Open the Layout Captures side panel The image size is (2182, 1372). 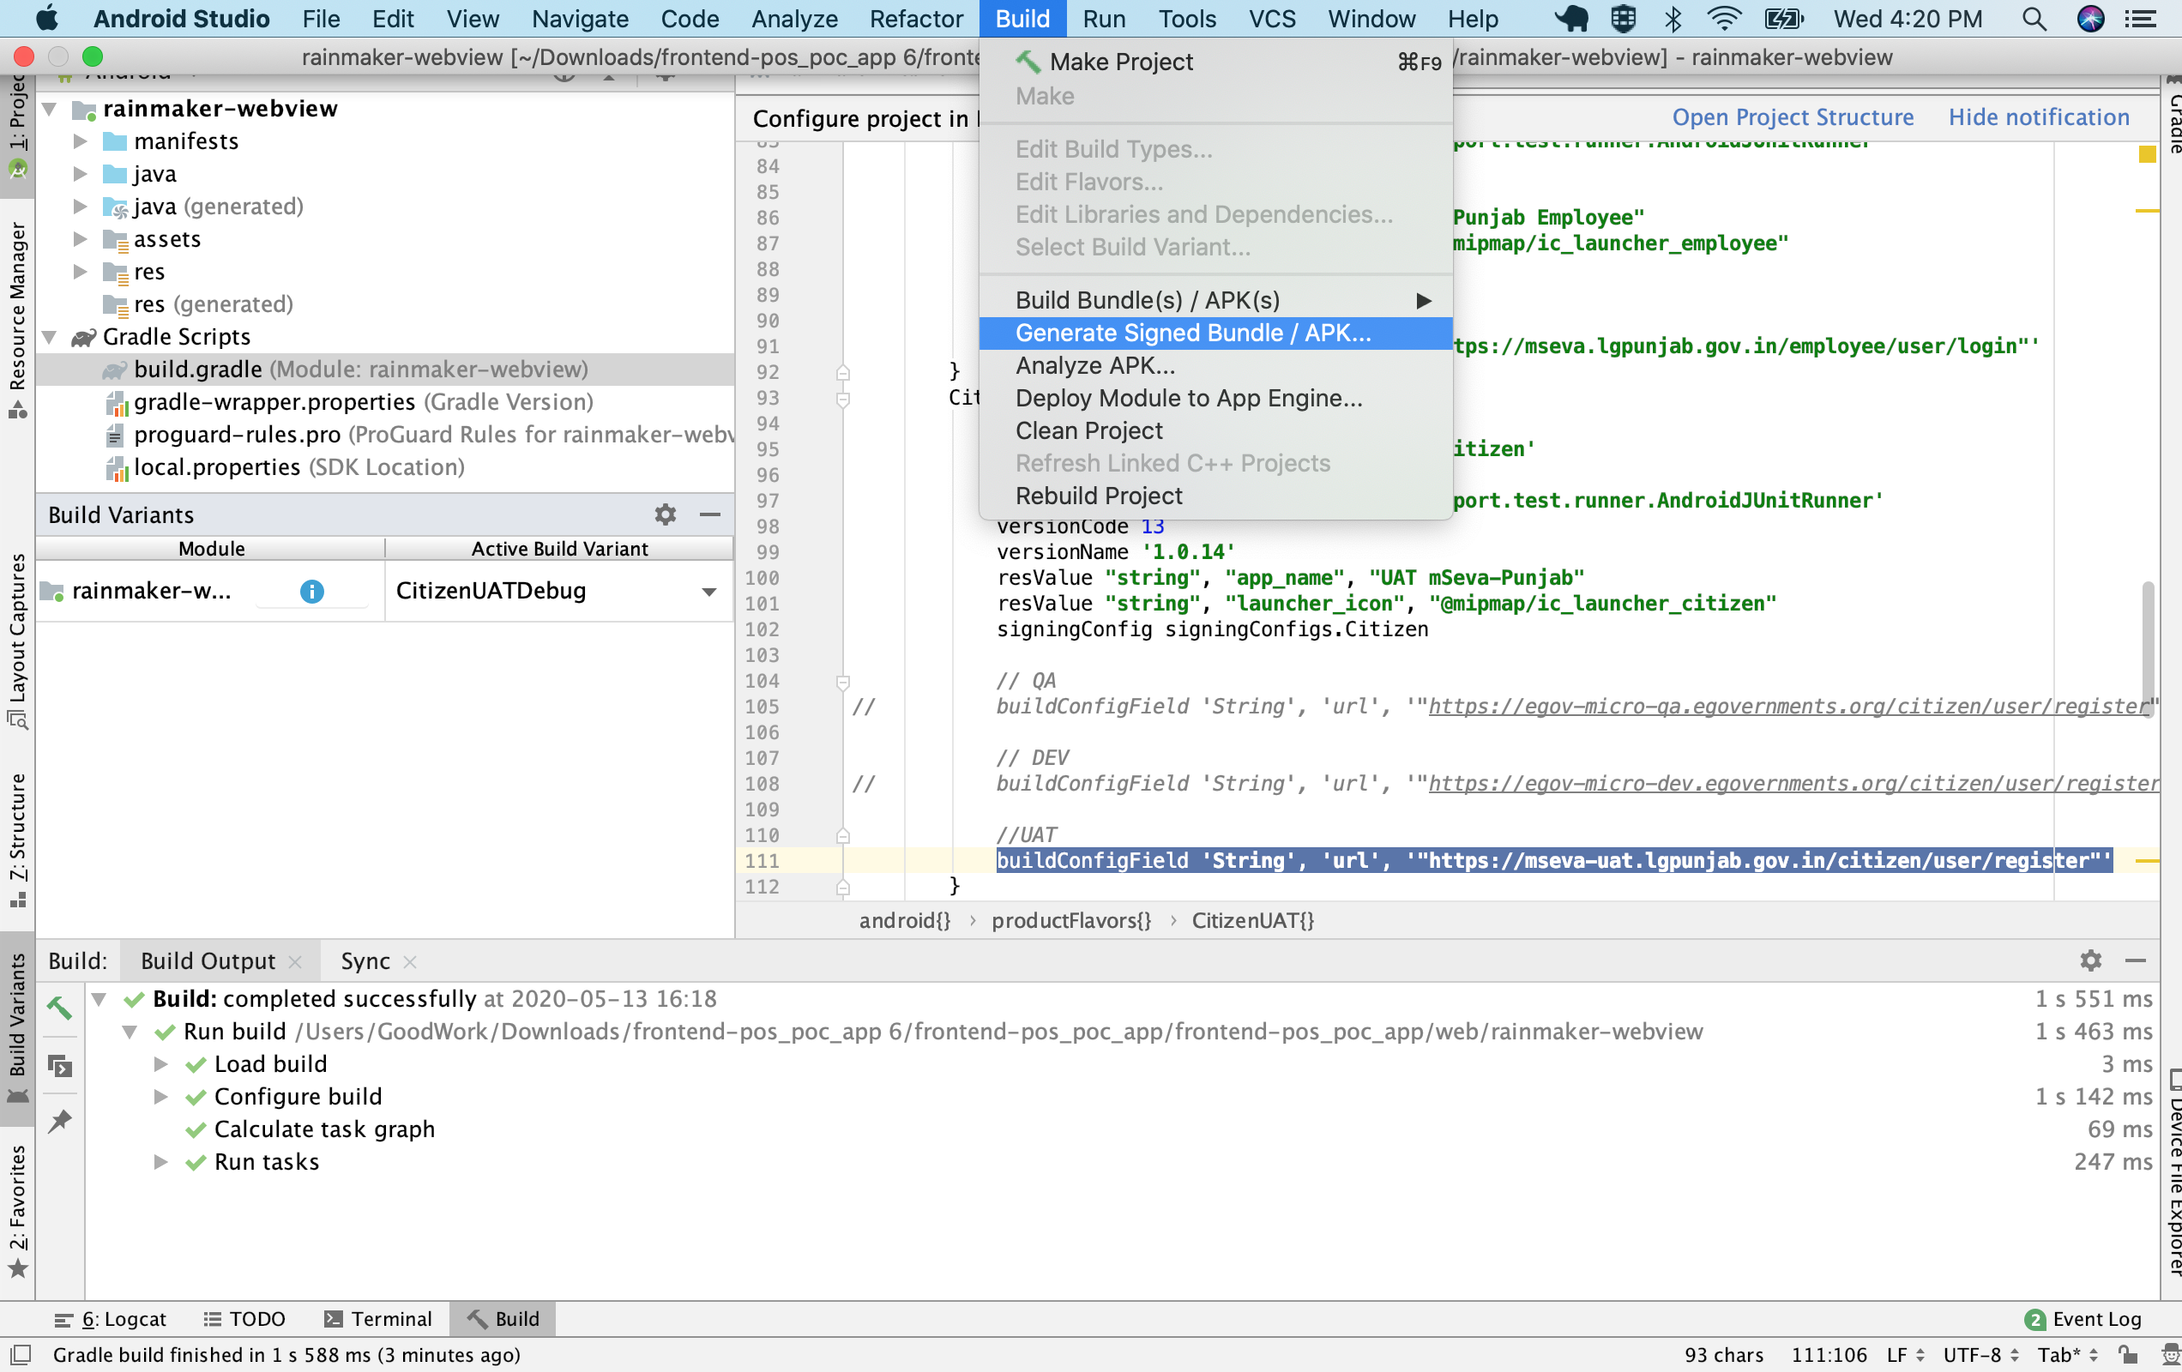click(x=17, y=641)
